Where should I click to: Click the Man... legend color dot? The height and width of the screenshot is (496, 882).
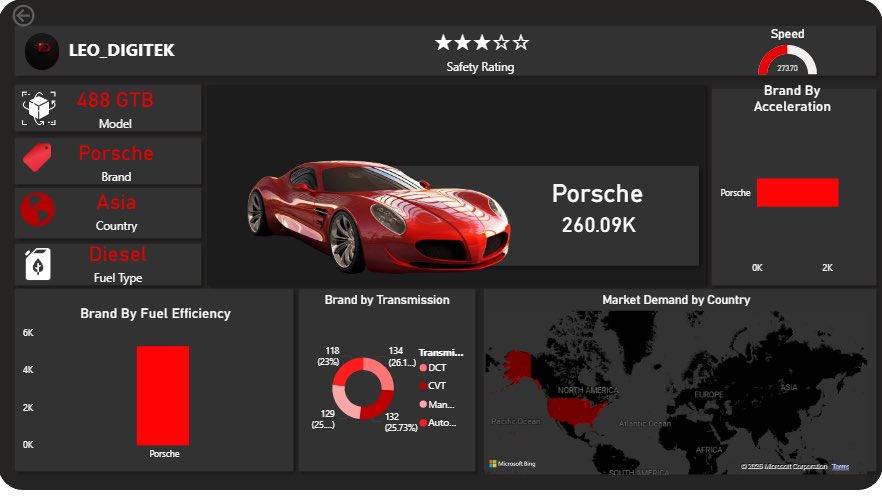[423, 404]
